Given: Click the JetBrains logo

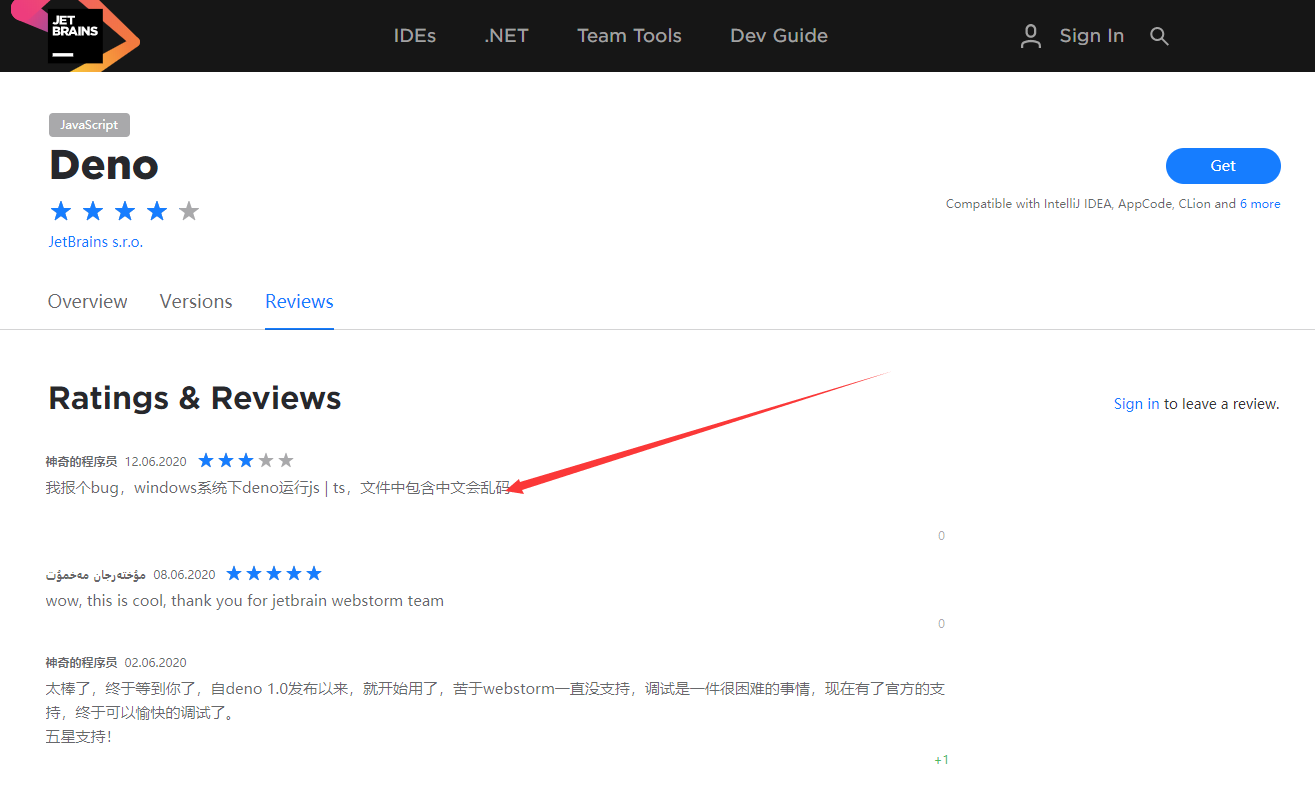Looking at the screenshot, I should click(x=75, y=35).
